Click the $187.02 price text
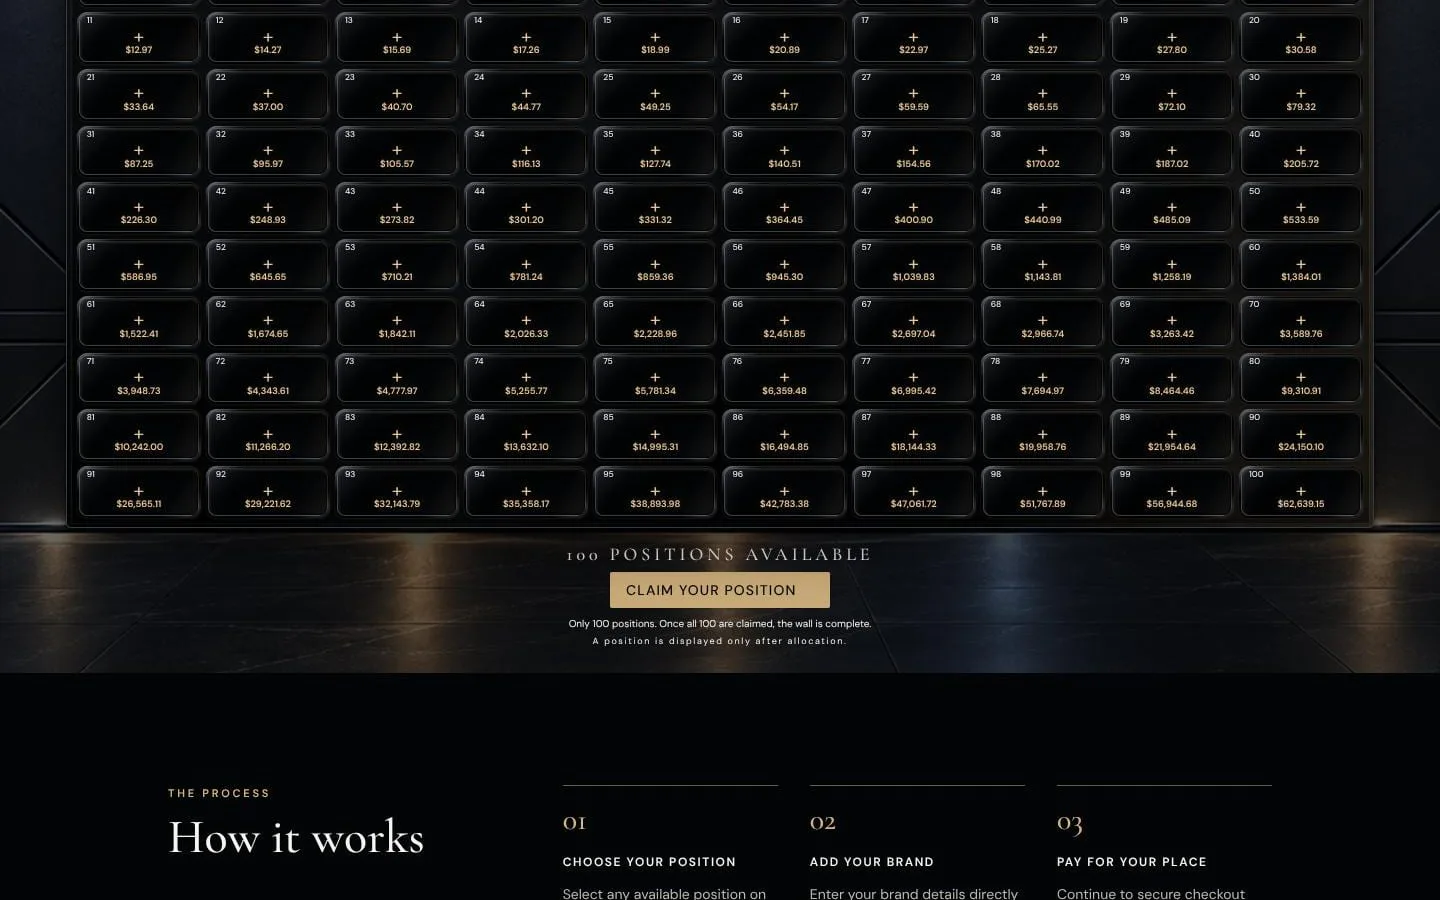This screenshot has height=900, width=1440. coord(1172,164)
